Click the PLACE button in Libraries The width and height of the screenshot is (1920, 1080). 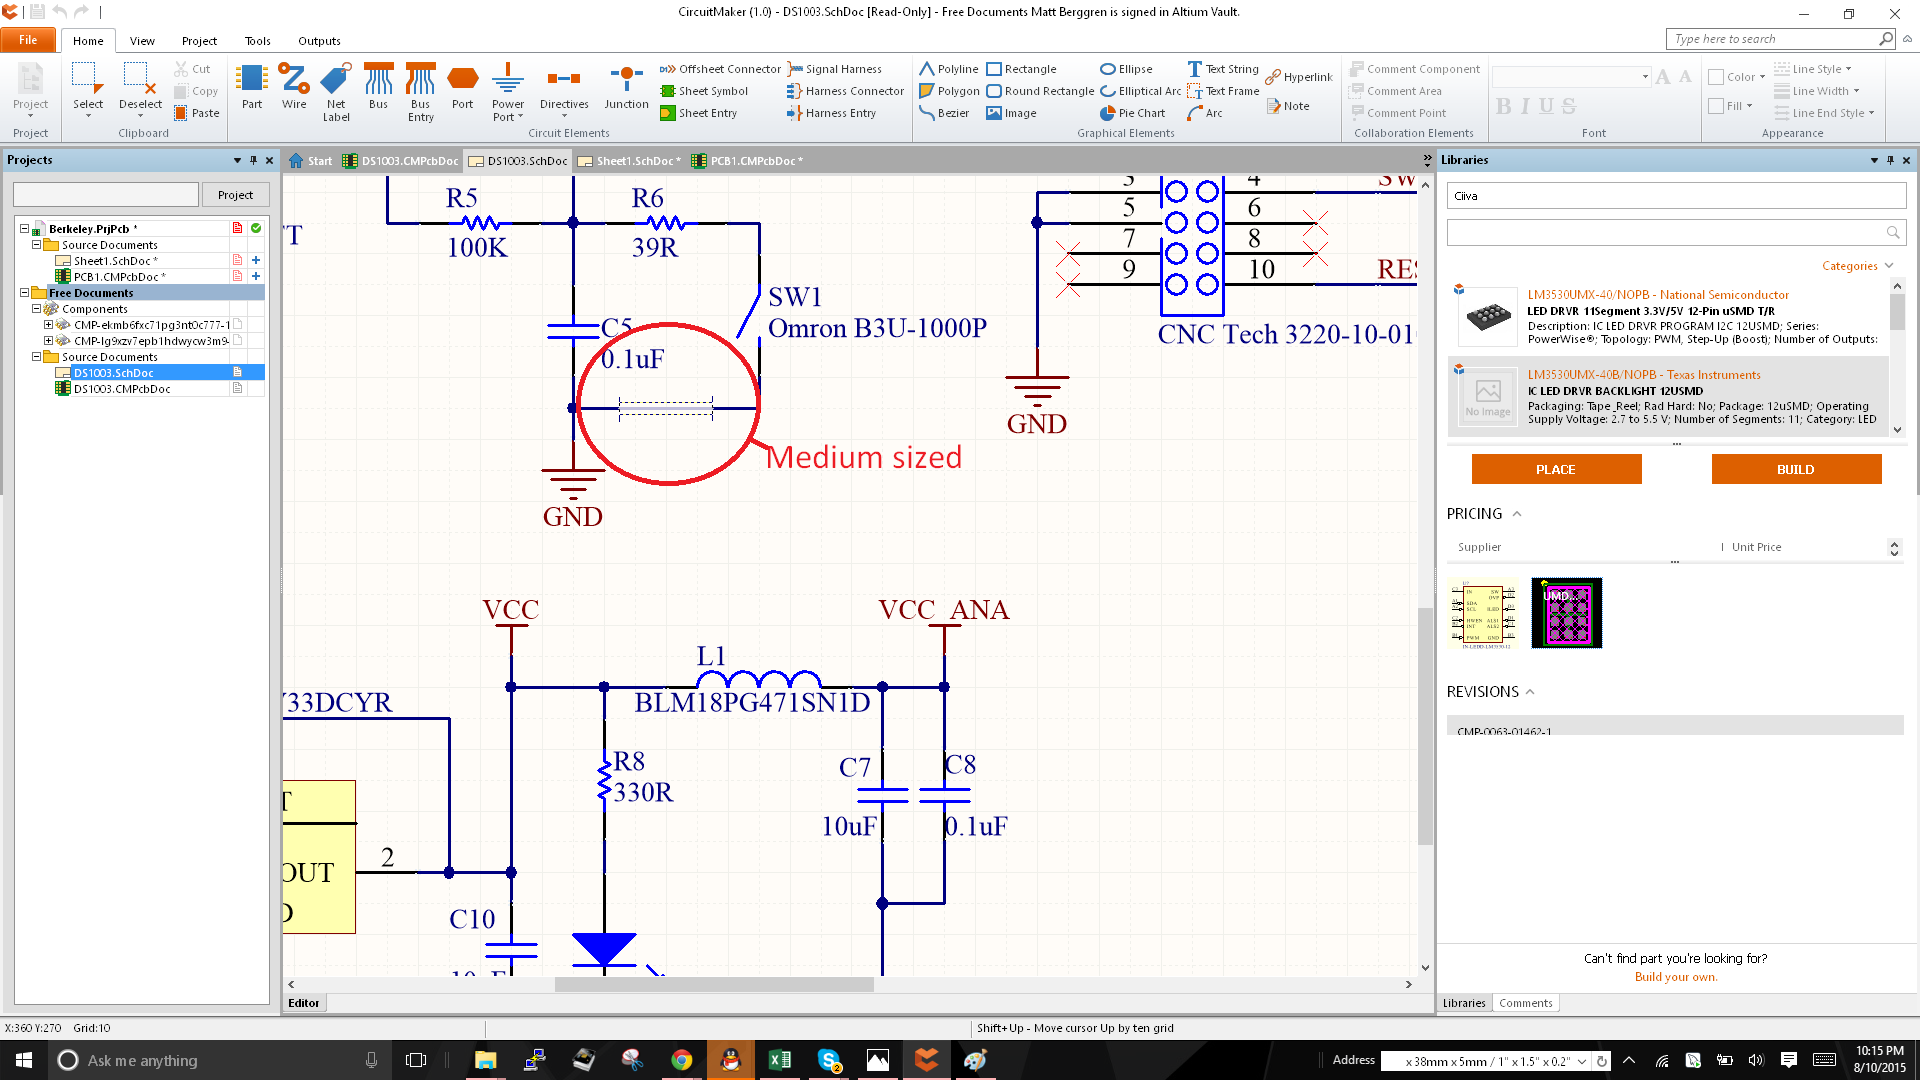(x=1556, y=469)
